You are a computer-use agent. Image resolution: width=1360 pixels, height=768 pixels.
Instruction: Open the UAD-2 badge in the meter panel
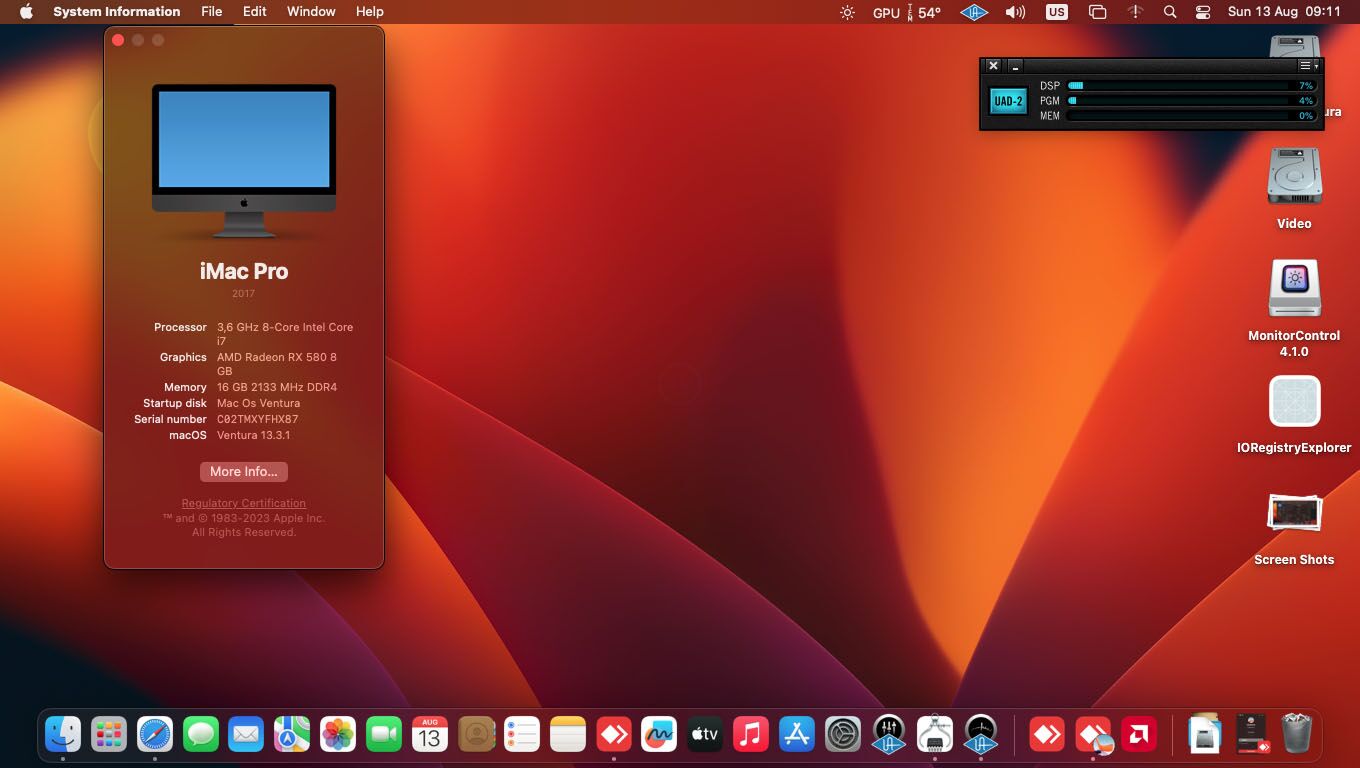pyautogui.click(x=1008, y=100)
